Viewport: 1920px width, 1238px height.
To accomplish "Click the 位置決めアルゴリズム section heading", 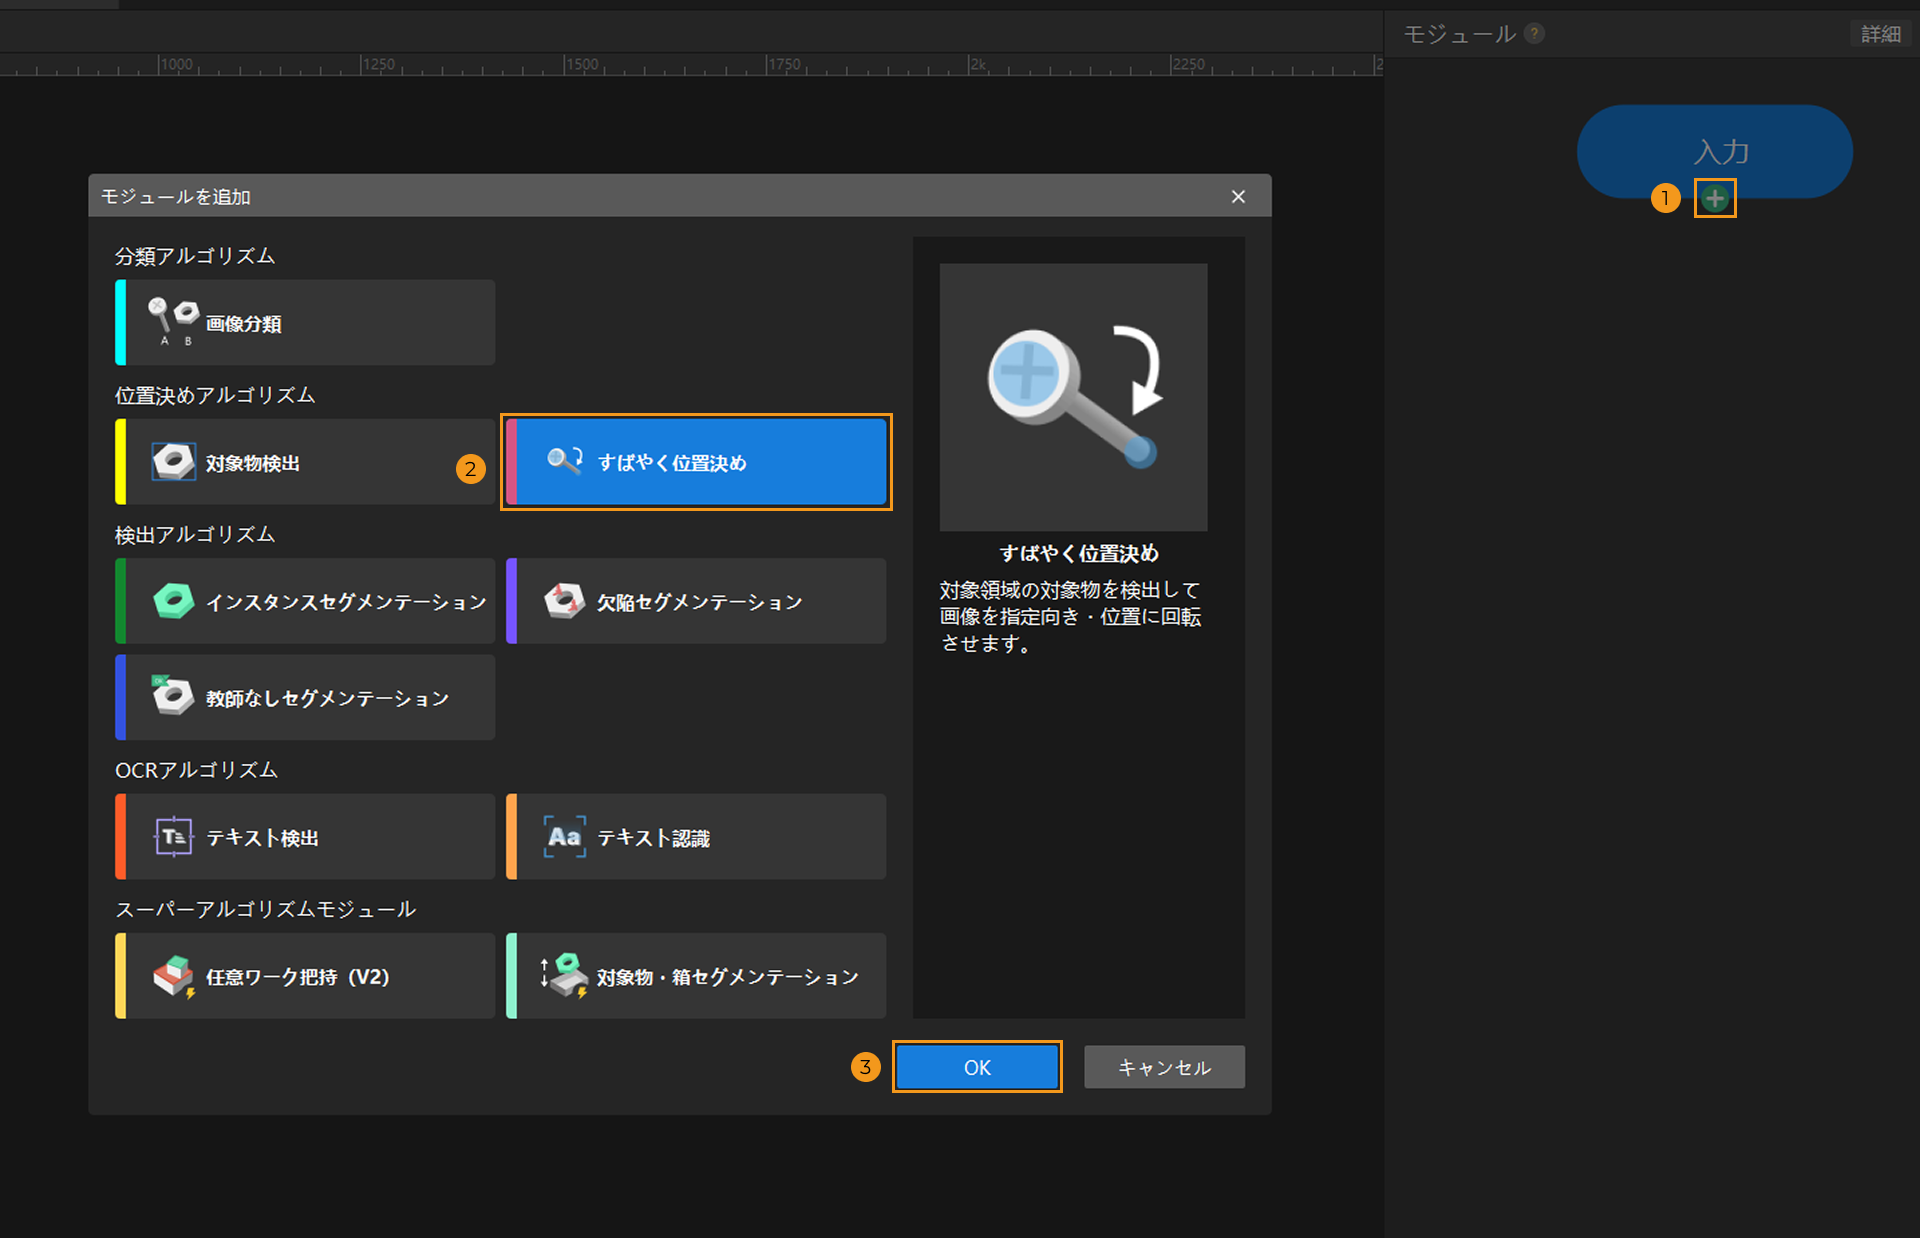I will coord(215,395).
